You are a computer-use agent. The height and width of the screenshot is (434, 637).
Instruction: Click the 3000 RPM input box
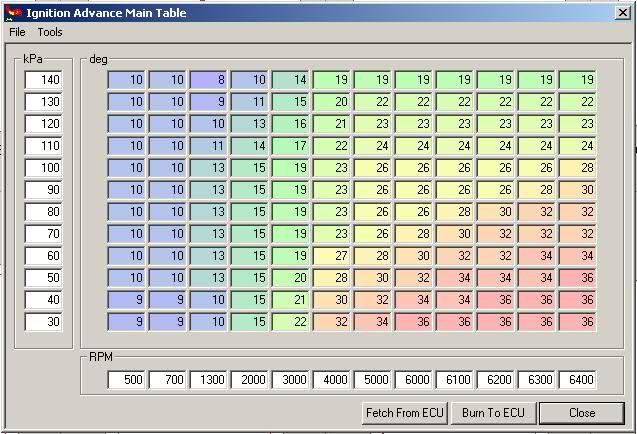[x=290, y=380]
